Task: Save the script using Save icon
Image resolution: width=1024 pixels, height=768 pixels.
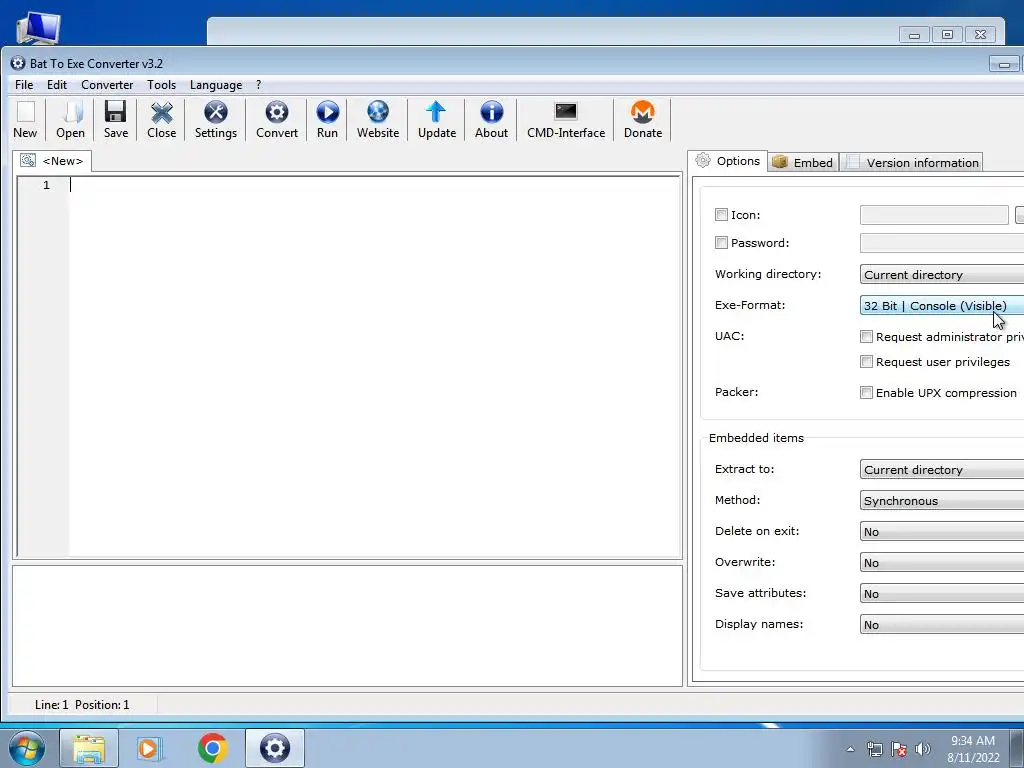Action: coord(116,120)
